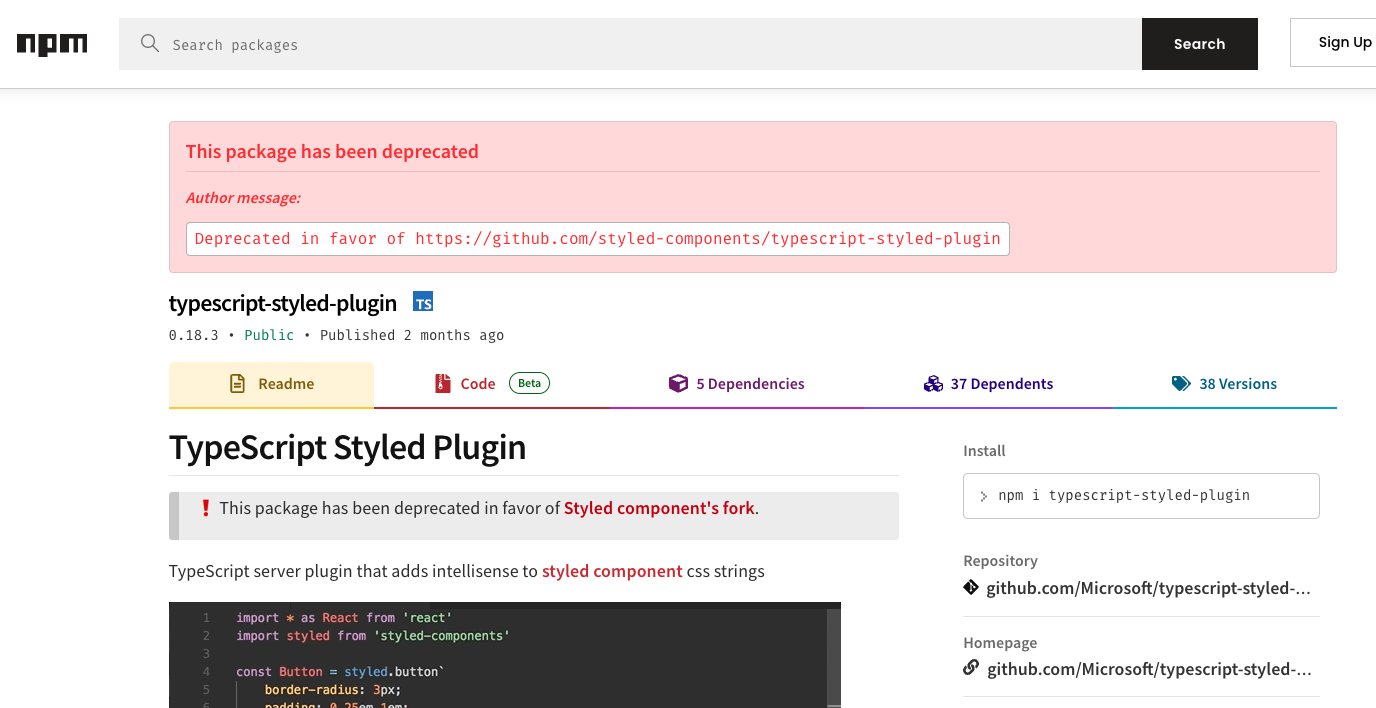Open the styled component link
Viewport: 1376px width, 708px height.
(x=612, y=572)
